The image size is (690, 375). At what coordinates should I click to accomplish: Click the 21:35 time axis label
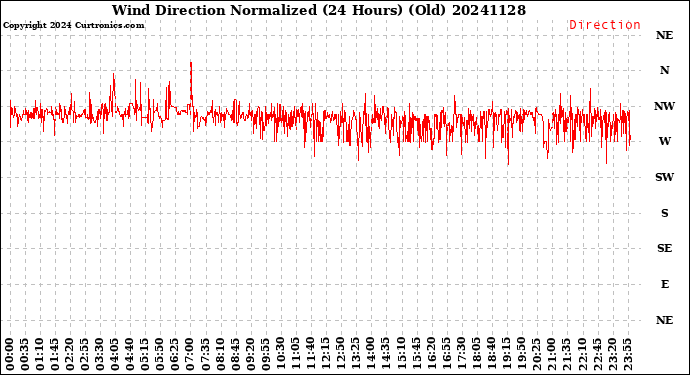pyautogui.click(x=566, y=355)
